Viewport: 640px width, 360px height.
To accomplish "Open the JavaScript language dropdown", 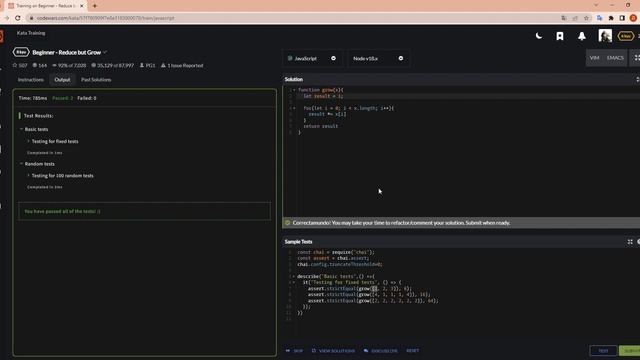I will [x=313, y=58].
